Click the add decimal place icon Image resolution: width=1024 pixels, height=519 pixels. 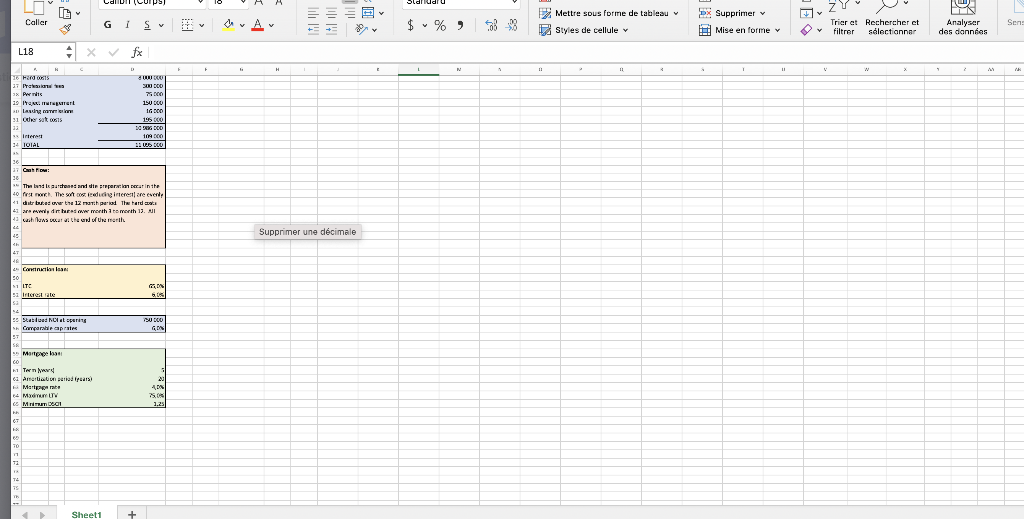(492, 25)
